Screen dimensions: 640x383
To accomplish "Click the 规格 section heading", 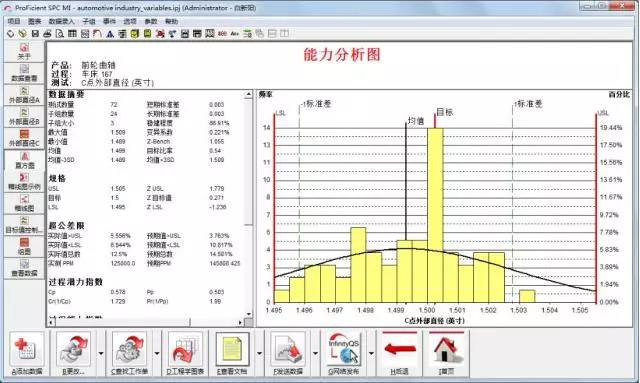I will point(57,178).
